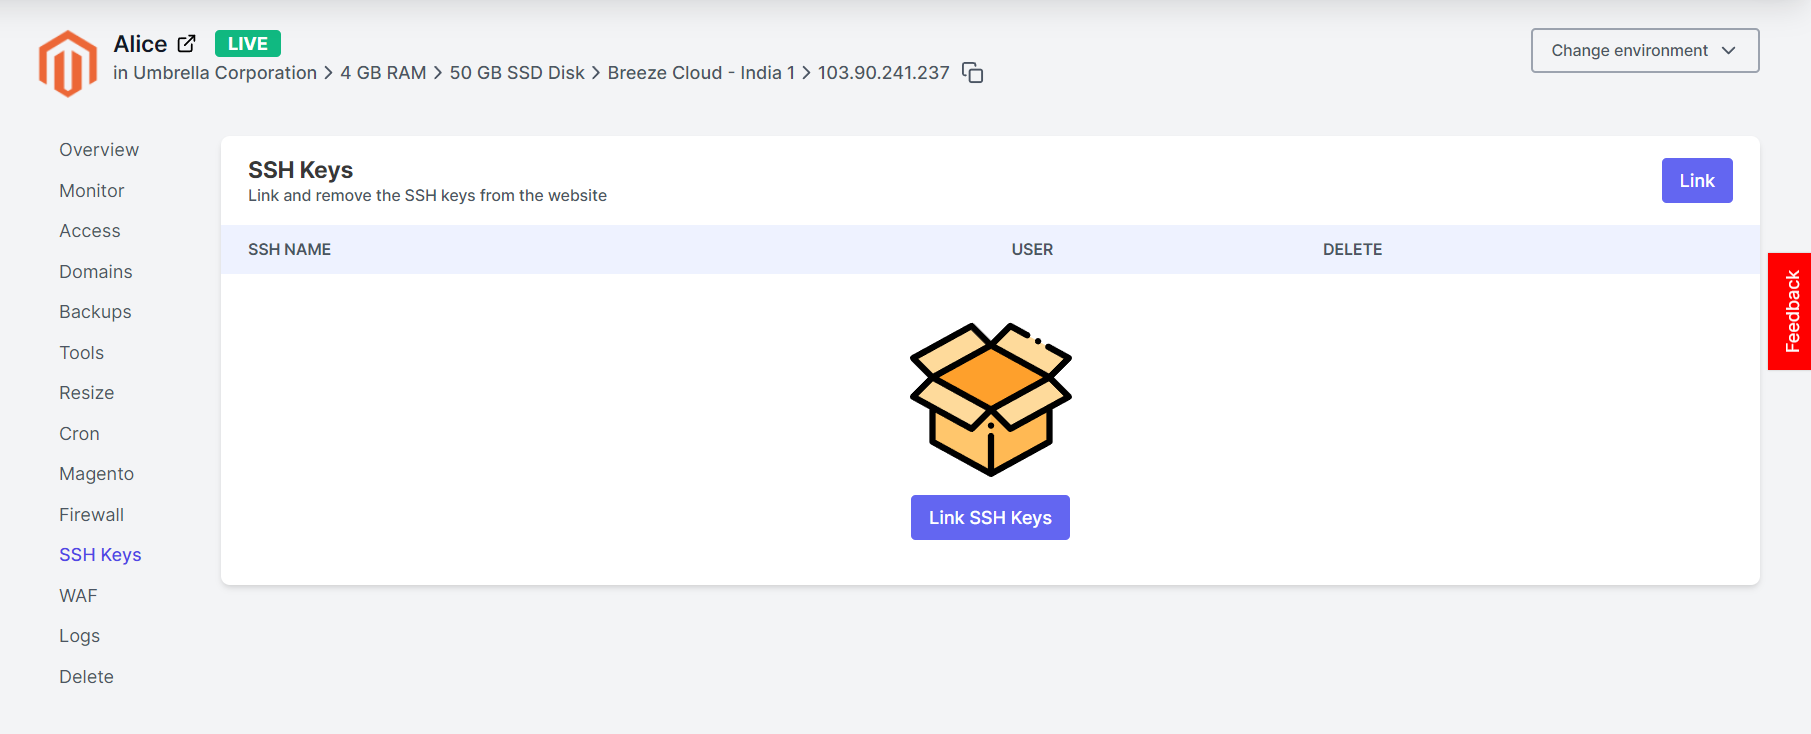The width and height of the screenshot is (1811, 734).
Task: Open Firewall settings
Action: pos(92,515)
